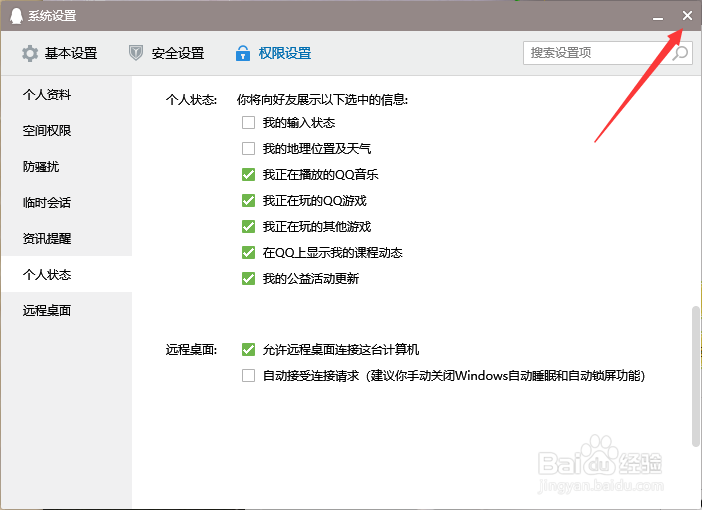Click 你将向好友展示以下选中的信息 text
The image size is (702, 510).
(x=322, y=99)
